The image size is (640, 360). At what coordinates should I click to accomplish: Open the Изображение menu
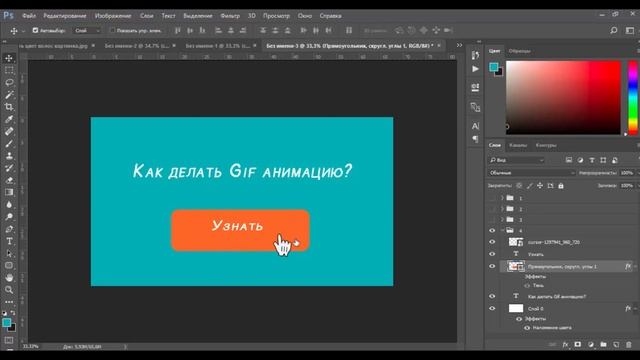coord(113,16)
